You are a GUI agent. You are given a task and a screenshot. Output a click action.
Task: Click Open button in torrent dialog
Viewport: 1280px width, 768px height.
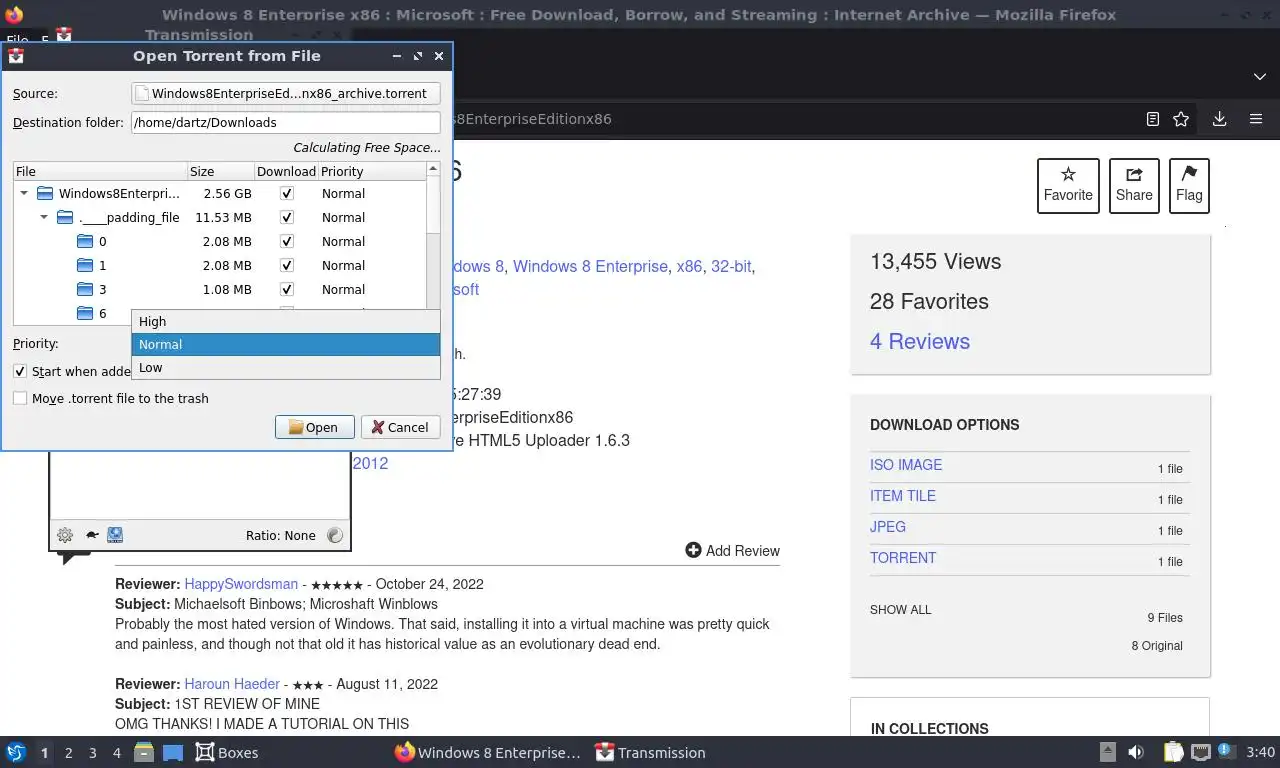pos(314,427)
